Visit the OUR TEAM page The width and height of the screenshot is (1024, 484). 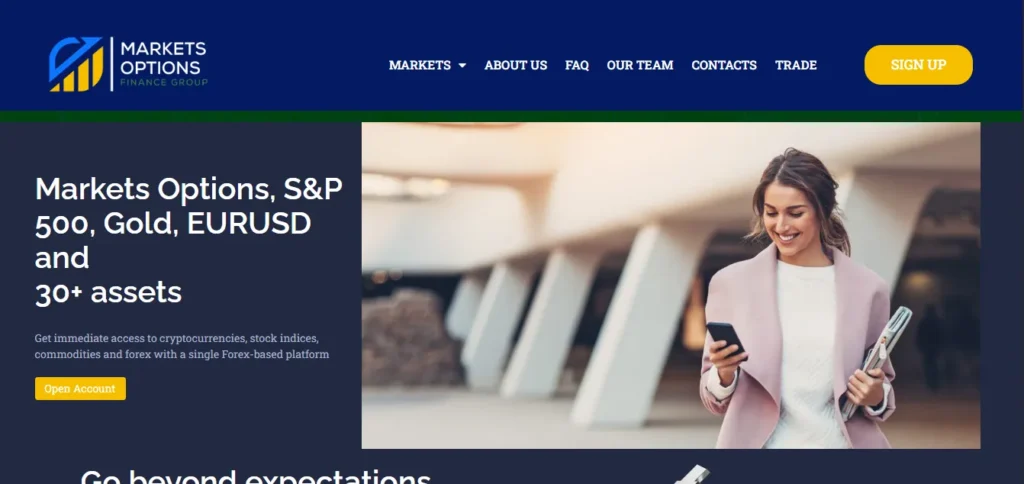click(640, 65)
